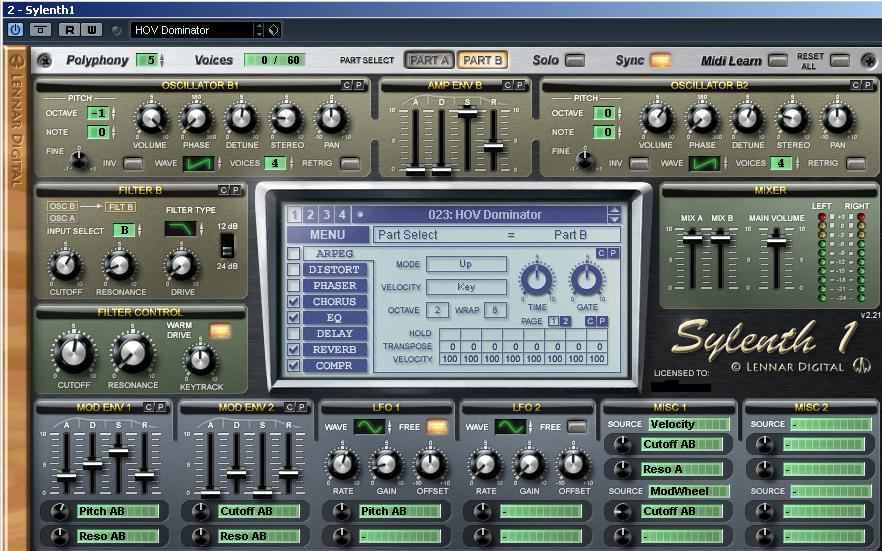The image size is (882, 551).
Task: Open the preset browser diamond icon
Action: (273, 30)
